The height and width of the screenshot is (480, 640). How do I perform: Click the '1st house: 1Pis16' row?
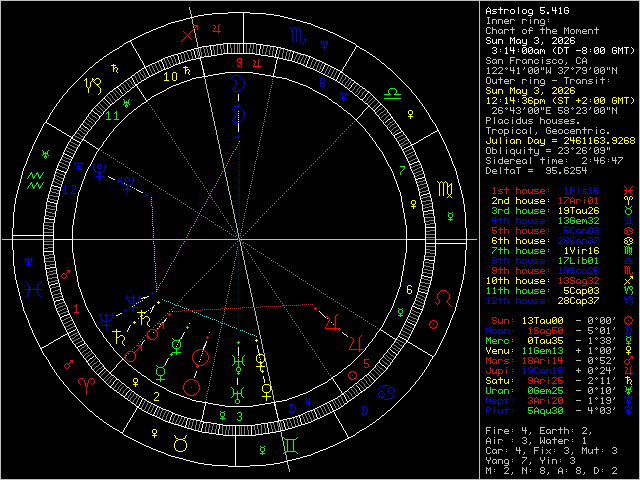(545, 191)
